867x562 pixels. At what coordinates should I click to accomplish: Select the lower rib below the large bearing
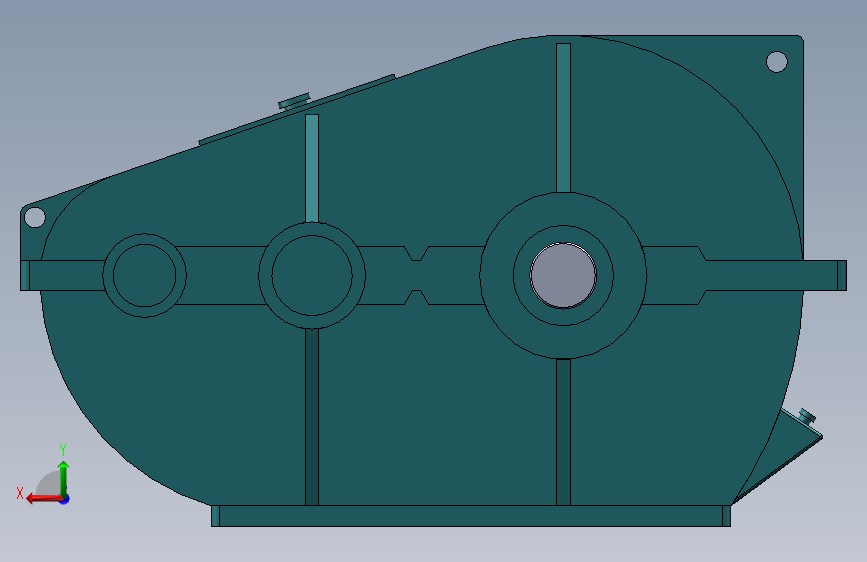tap(563, 432)
